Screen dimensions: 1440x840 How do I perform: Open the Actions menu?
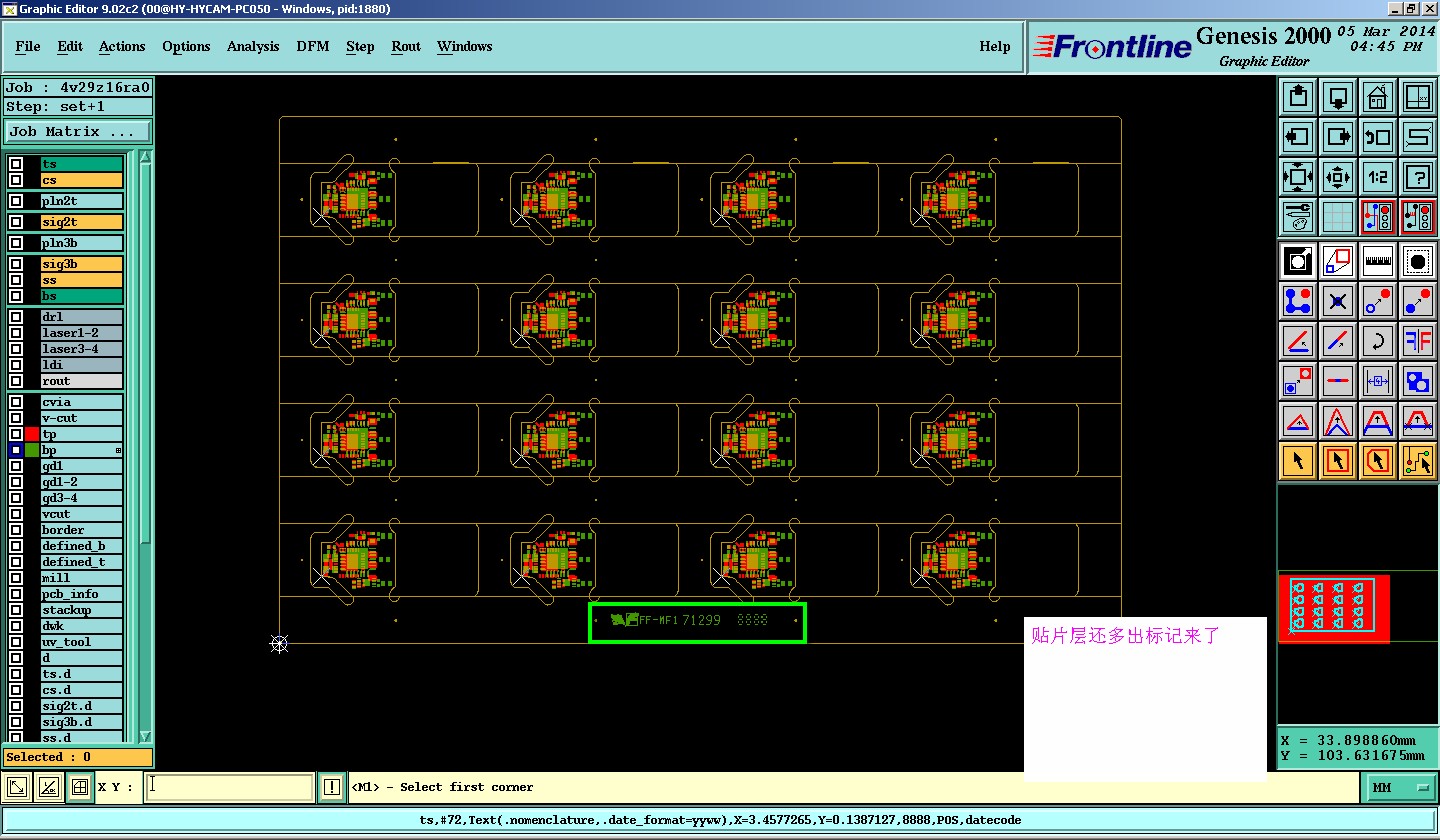point(122,46)
